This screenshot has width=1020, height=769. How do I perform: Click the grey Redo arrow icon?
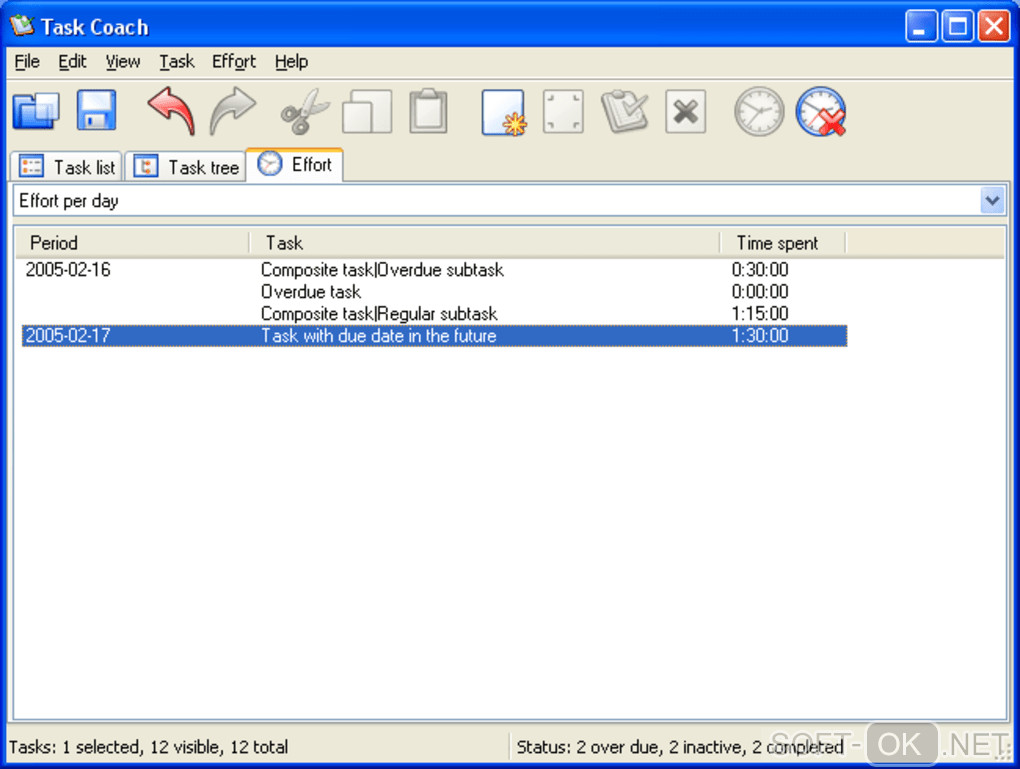[232, 111]
